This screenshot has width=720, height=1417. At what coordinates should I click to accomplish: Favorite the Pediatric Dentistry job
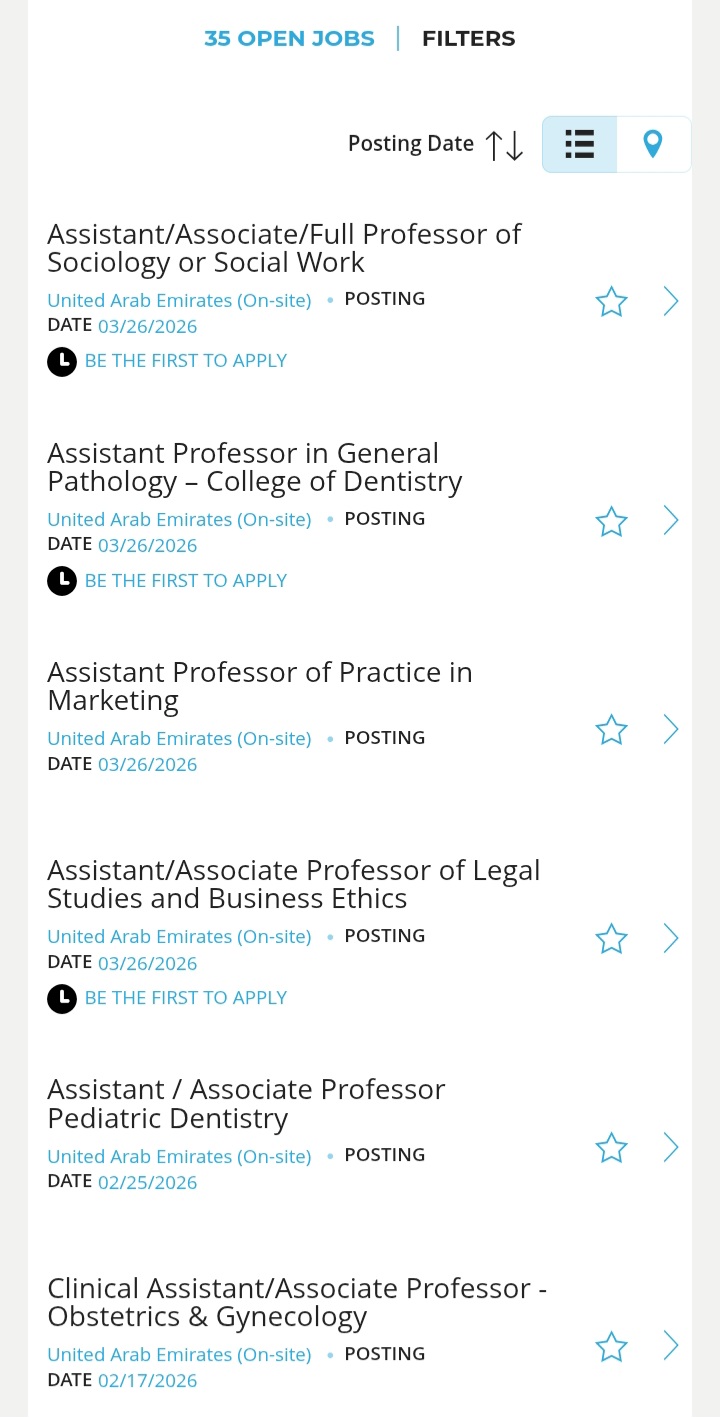coord(611,1148)
